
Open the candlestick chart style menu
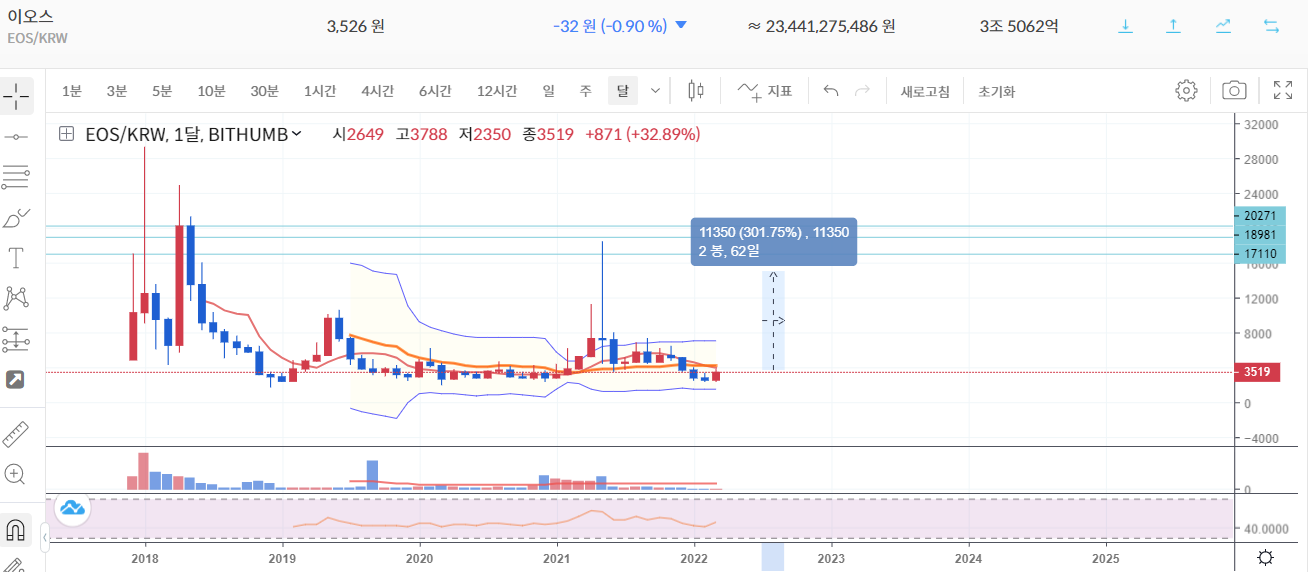tap(696, 91)
